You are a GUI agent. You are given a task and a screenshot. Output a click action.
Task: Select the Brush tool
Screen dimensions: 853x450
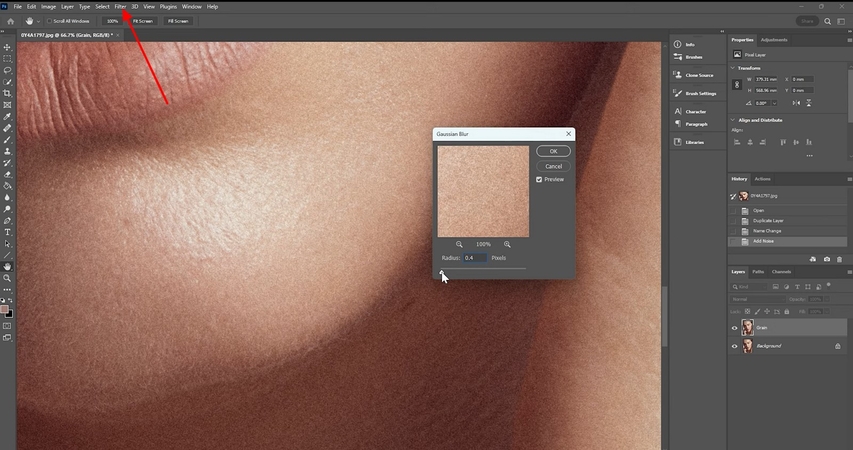click(7, 140)
